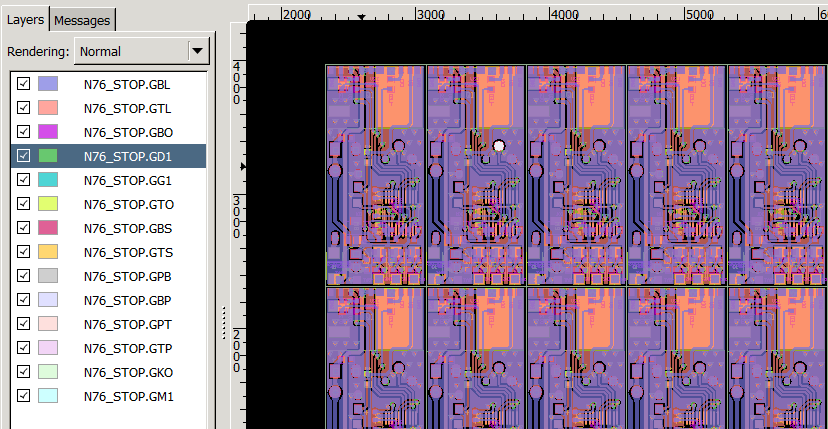Pick the N76_STOP.GTP layer name
828x429 pixels.
pos(128,348)
